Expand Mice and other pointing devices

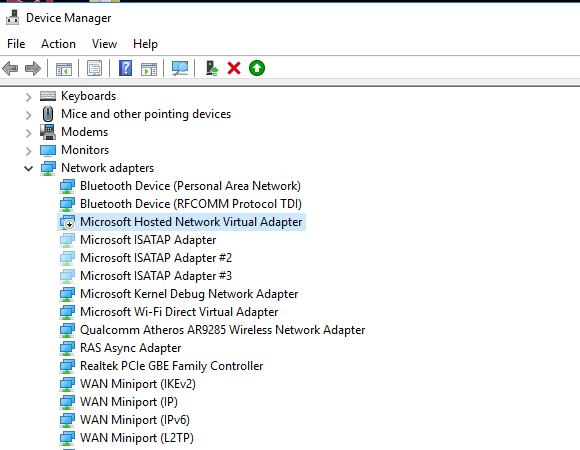pyautogui.click(x=28, y=115)
